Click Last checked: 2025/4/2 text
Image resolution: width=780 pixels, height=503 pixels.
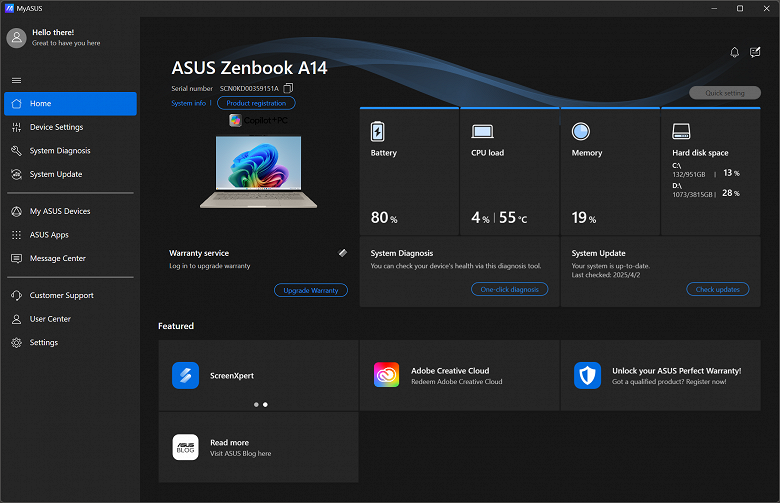[x=606, y=275]
